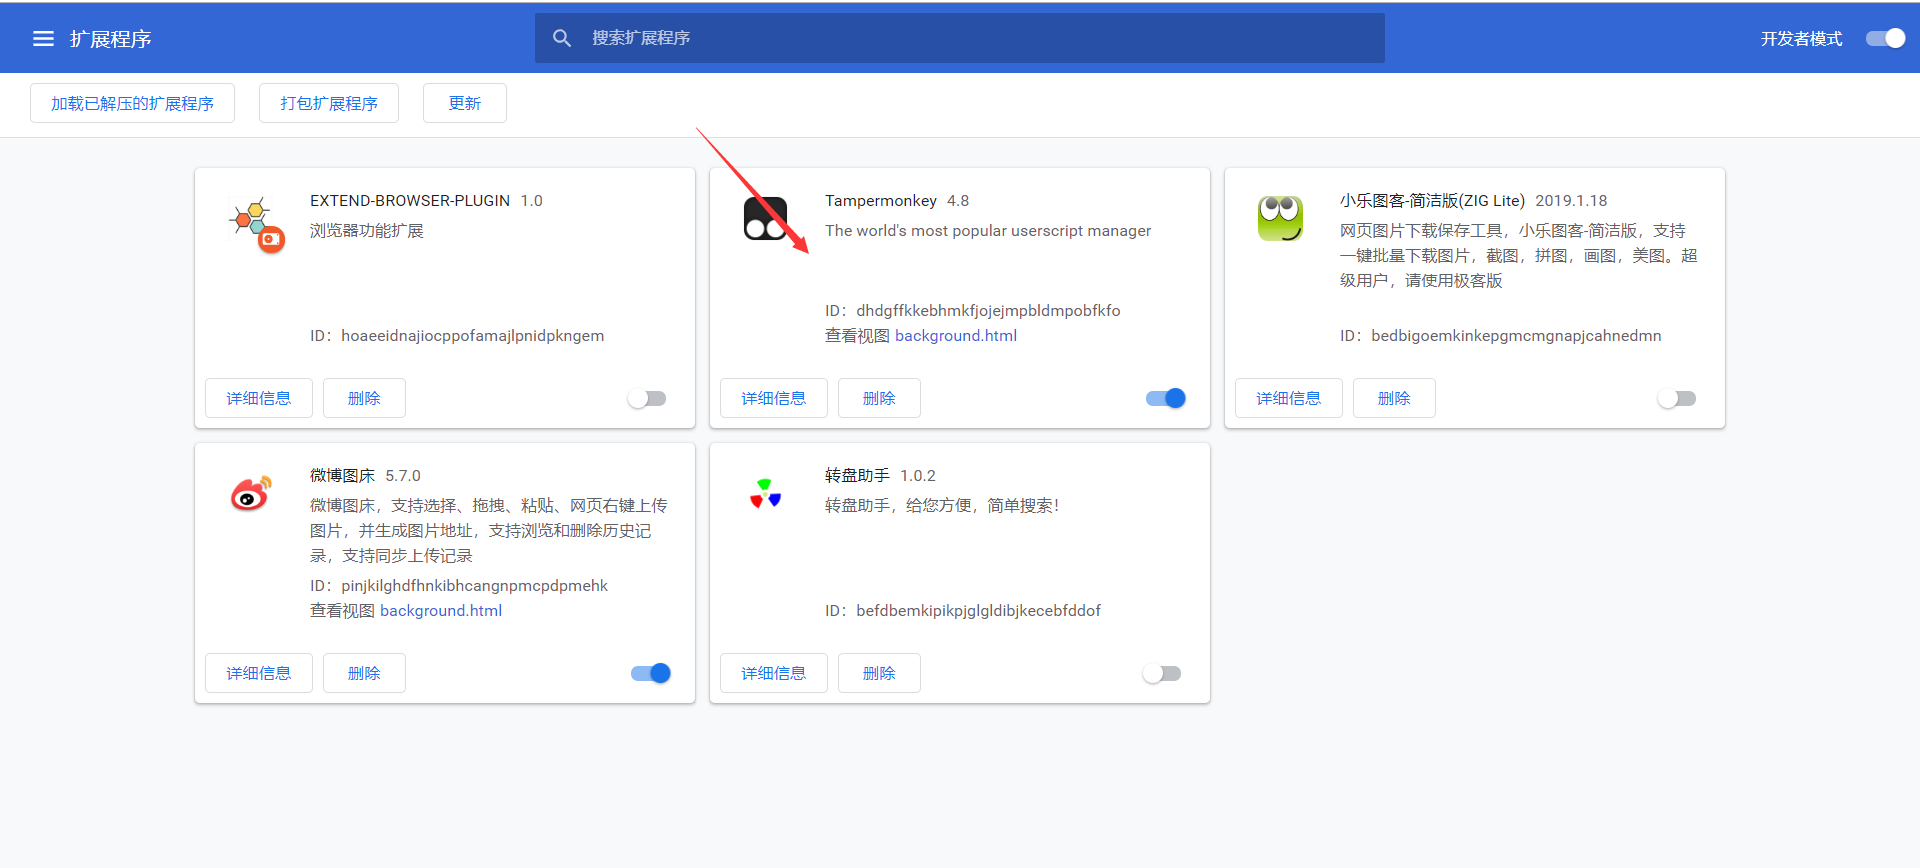This screenshot has height=868, width=1920.
Task: Click the 扩展程序 page title
Action: (110, 39)
